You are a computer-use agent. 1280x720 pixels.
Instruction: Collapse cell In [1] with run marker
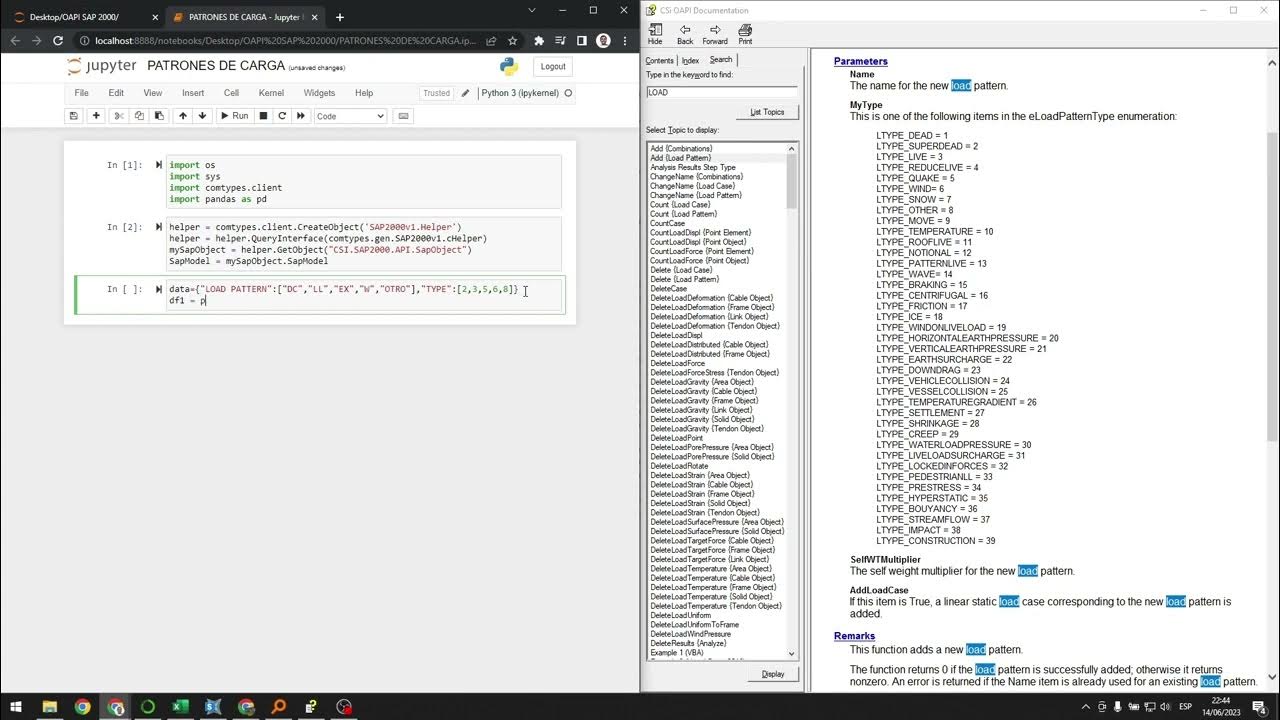pos(158,164)
